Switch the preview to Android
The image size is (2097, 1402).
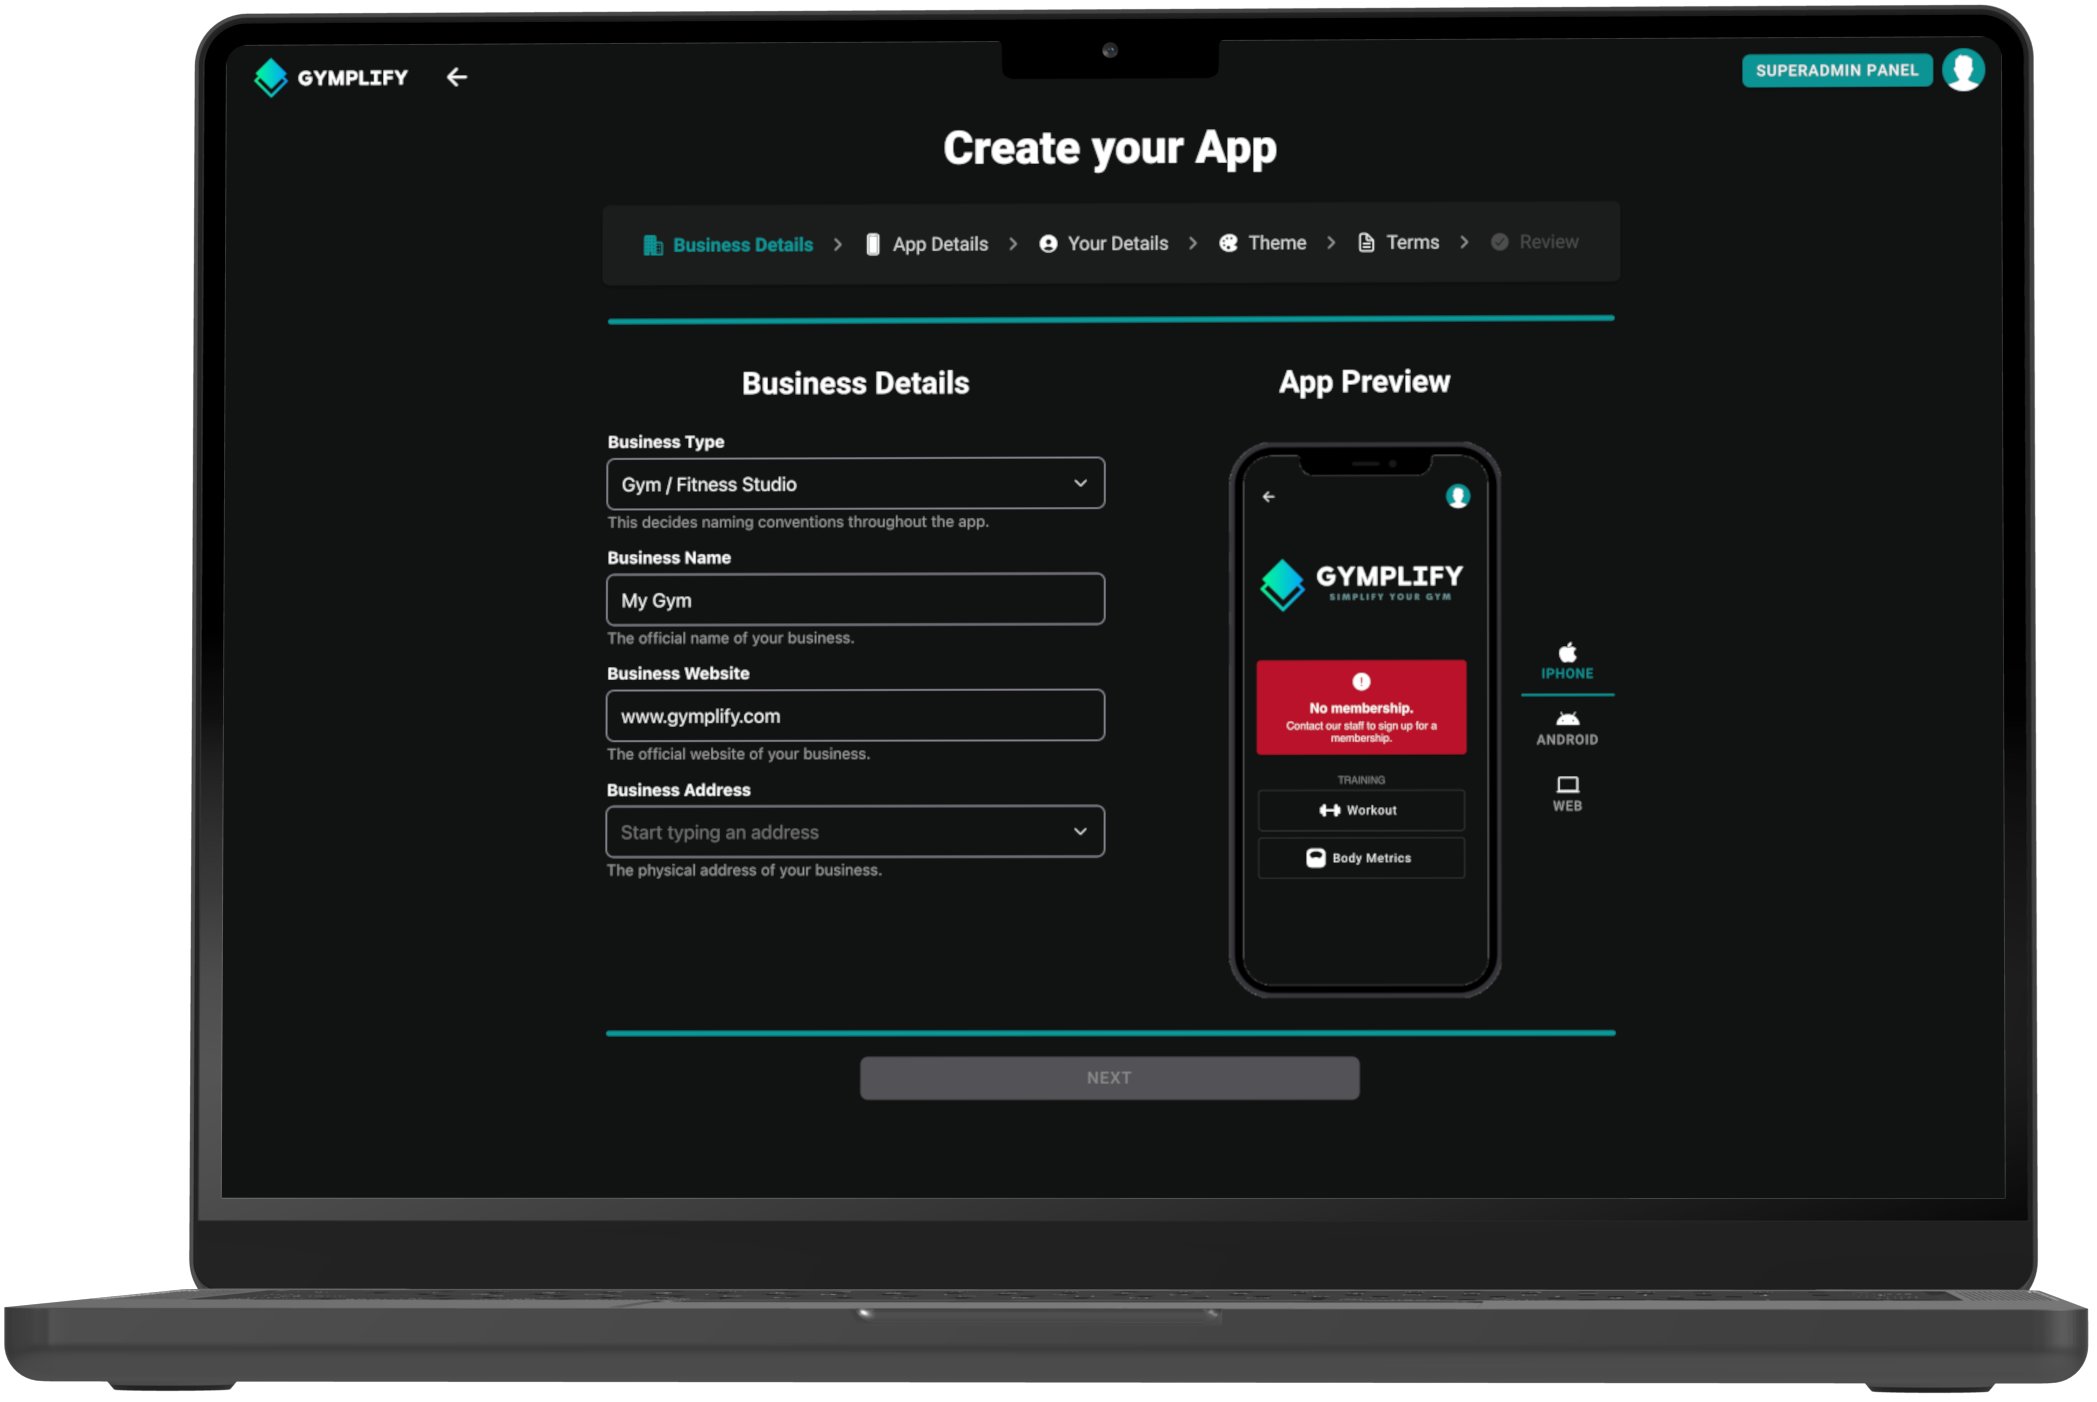pyautogui.click(x=1567, y=728)
